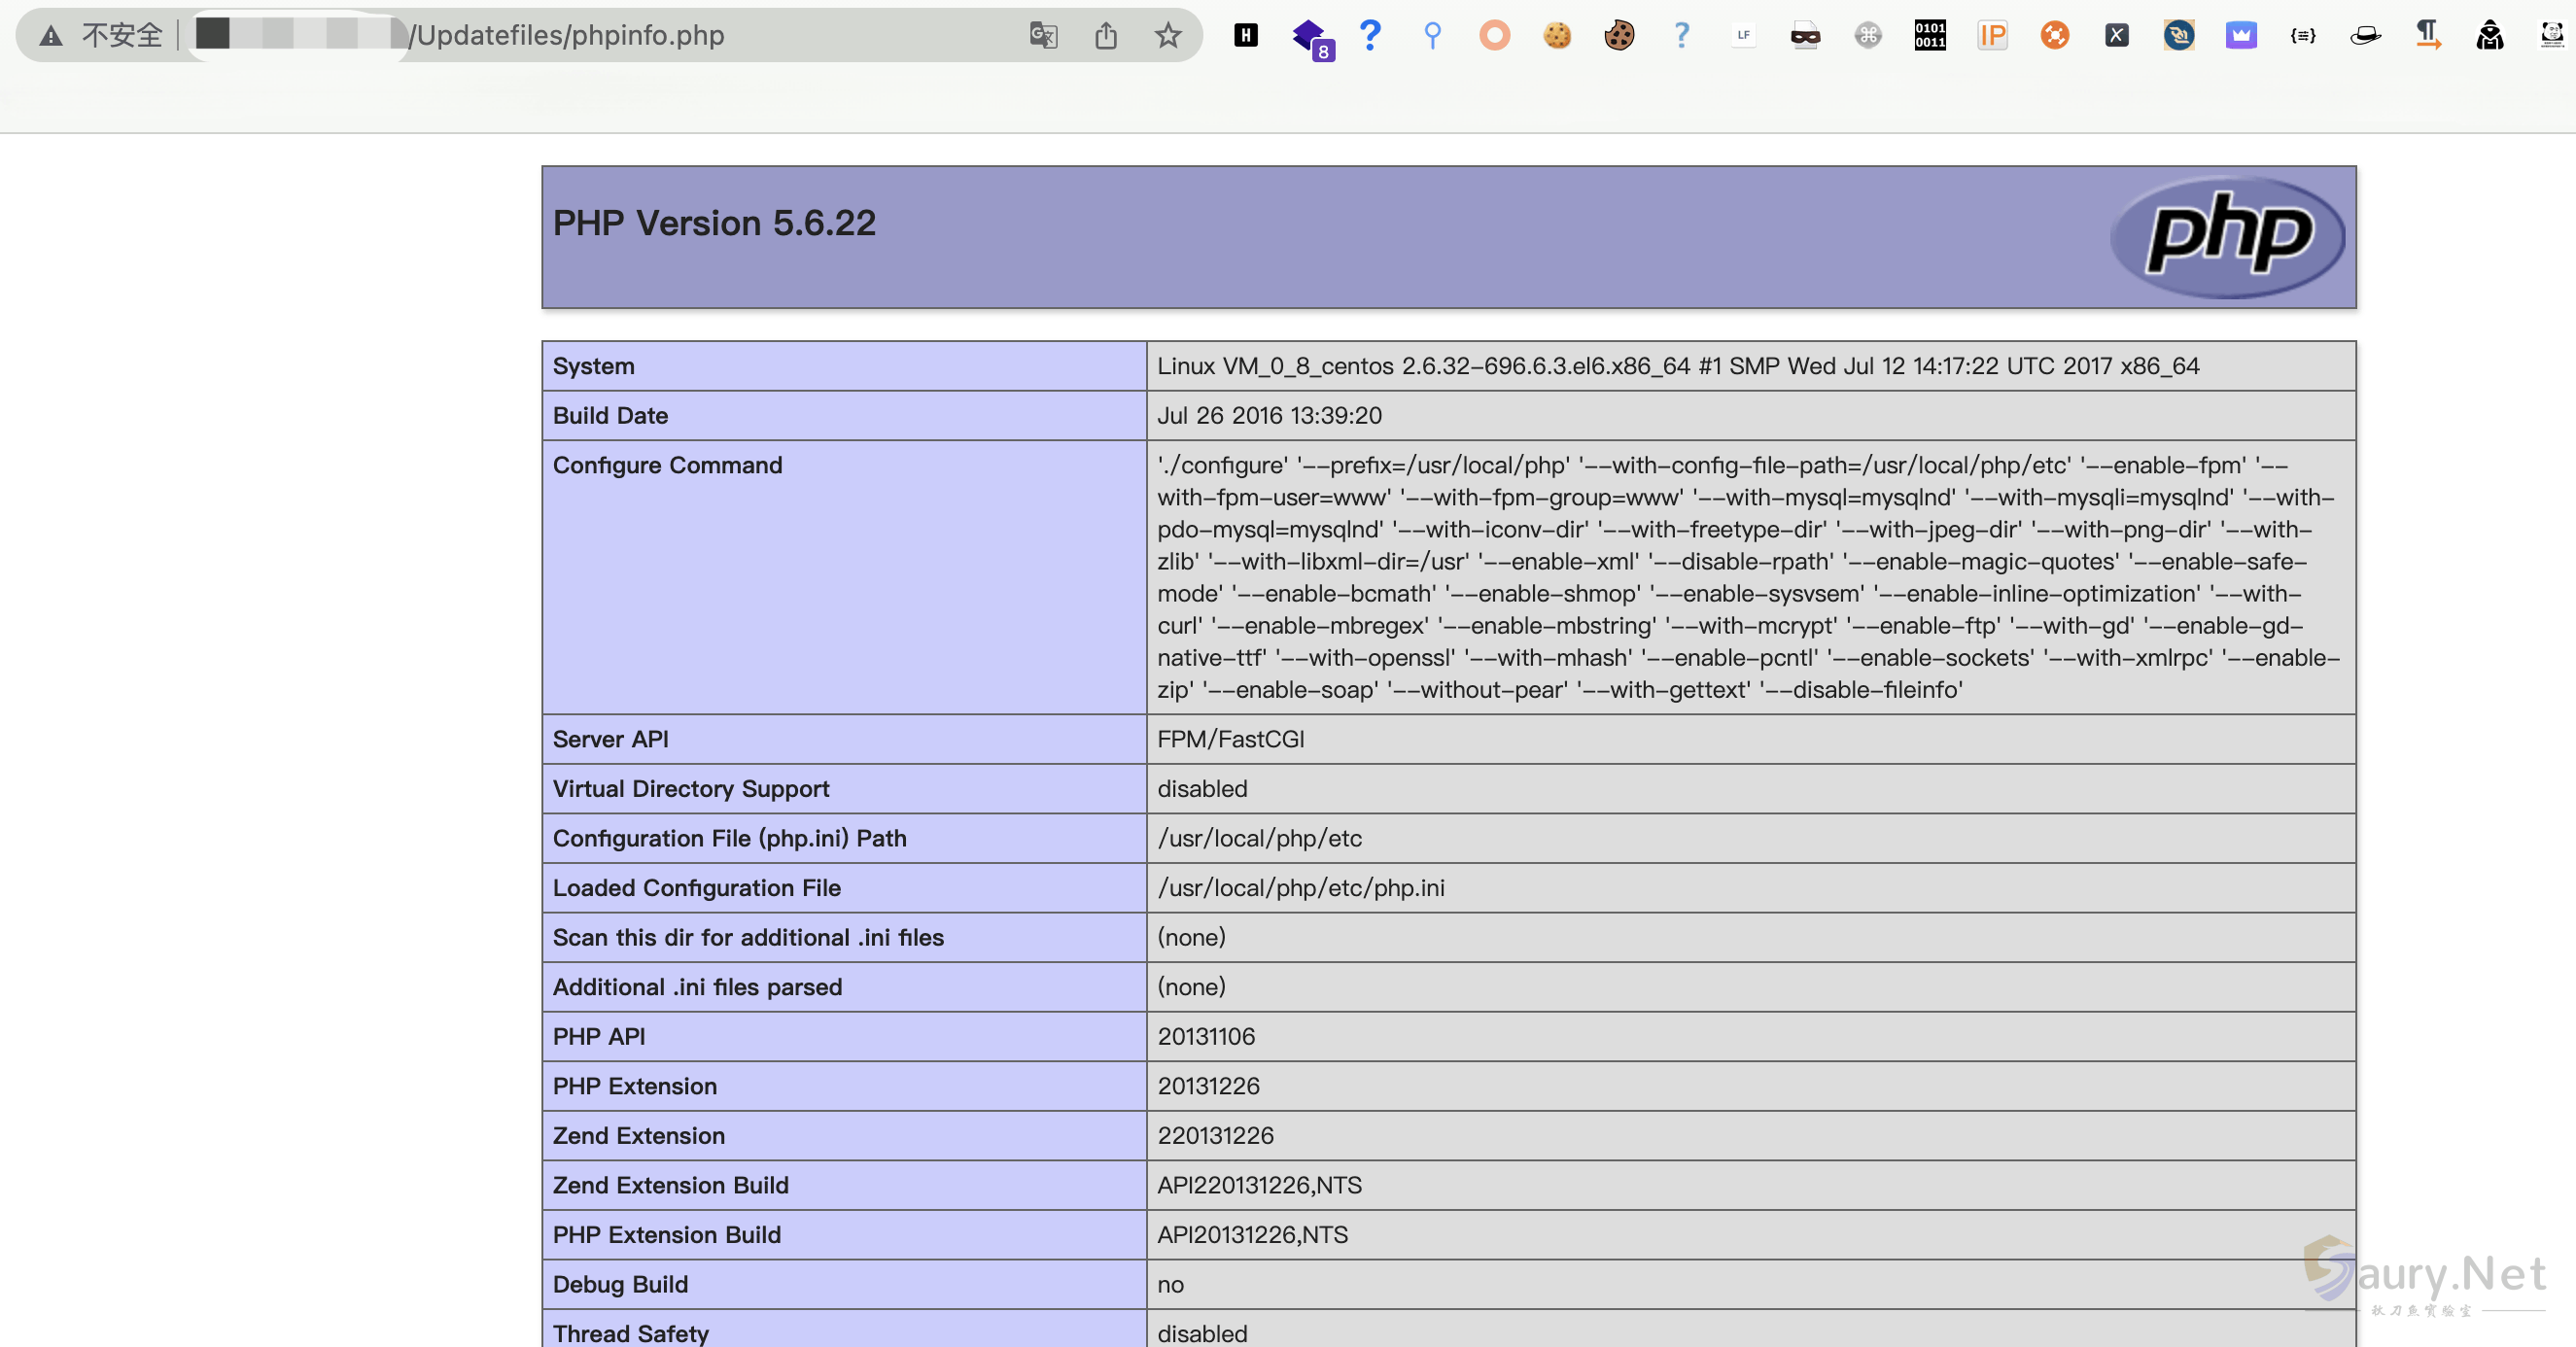Bookmark this page with the star icon
This screenshot has width=2576, height=1347.
point(1167,35)
